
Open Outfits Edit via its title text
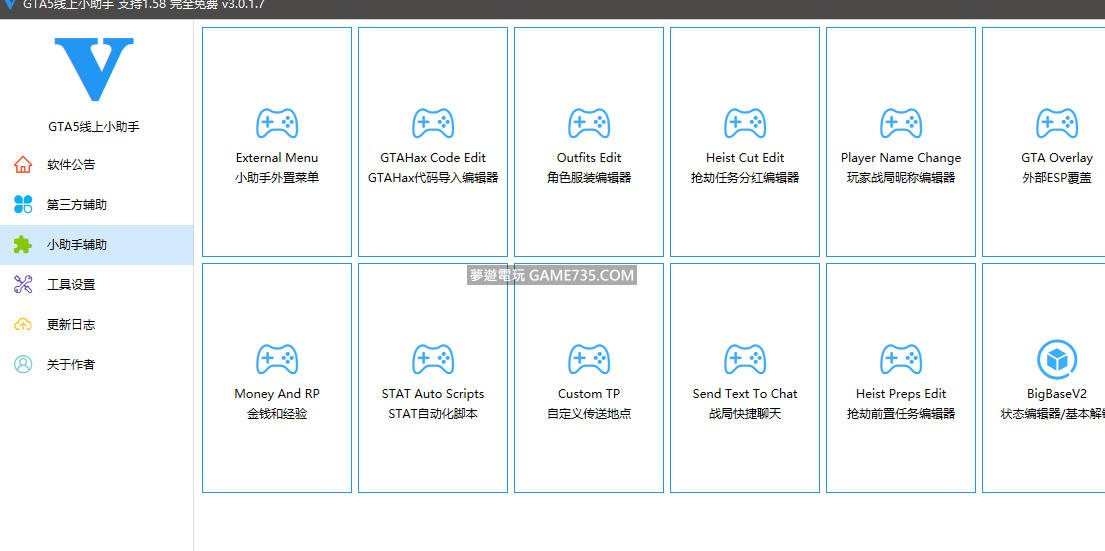click(x=588, y=158)
